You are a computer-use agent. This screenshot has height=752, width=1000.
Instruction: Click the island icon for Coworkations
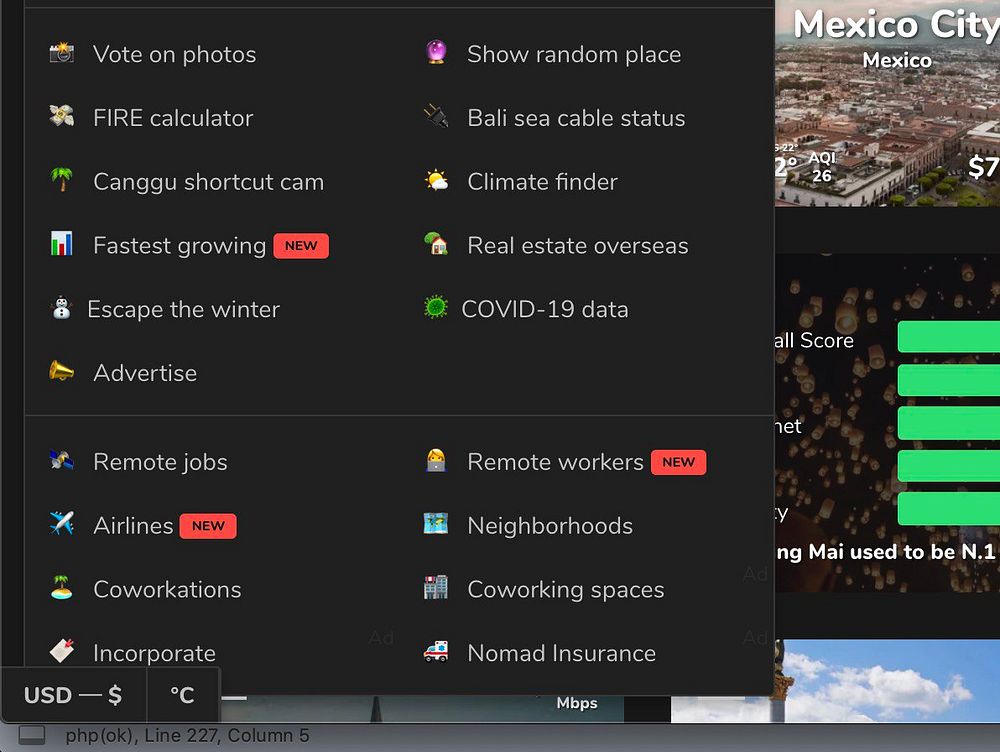pos(62,587)
